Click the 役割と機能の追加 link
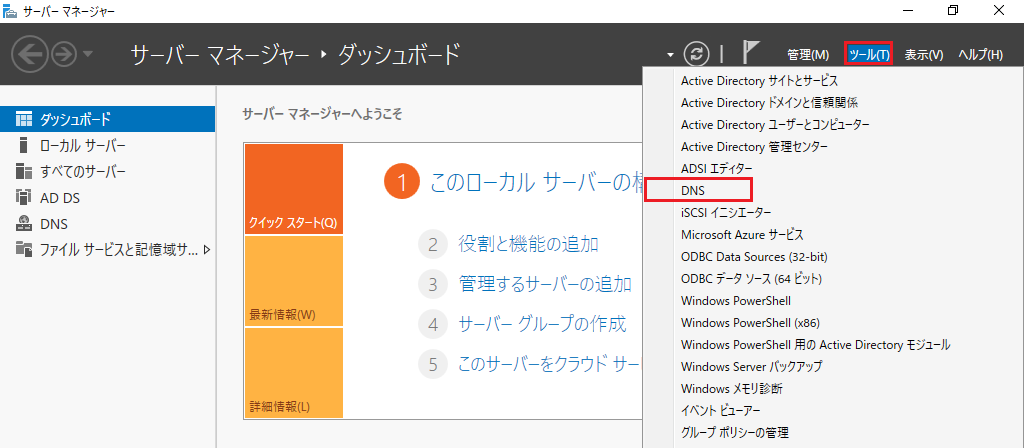 (x=528, y=245)
